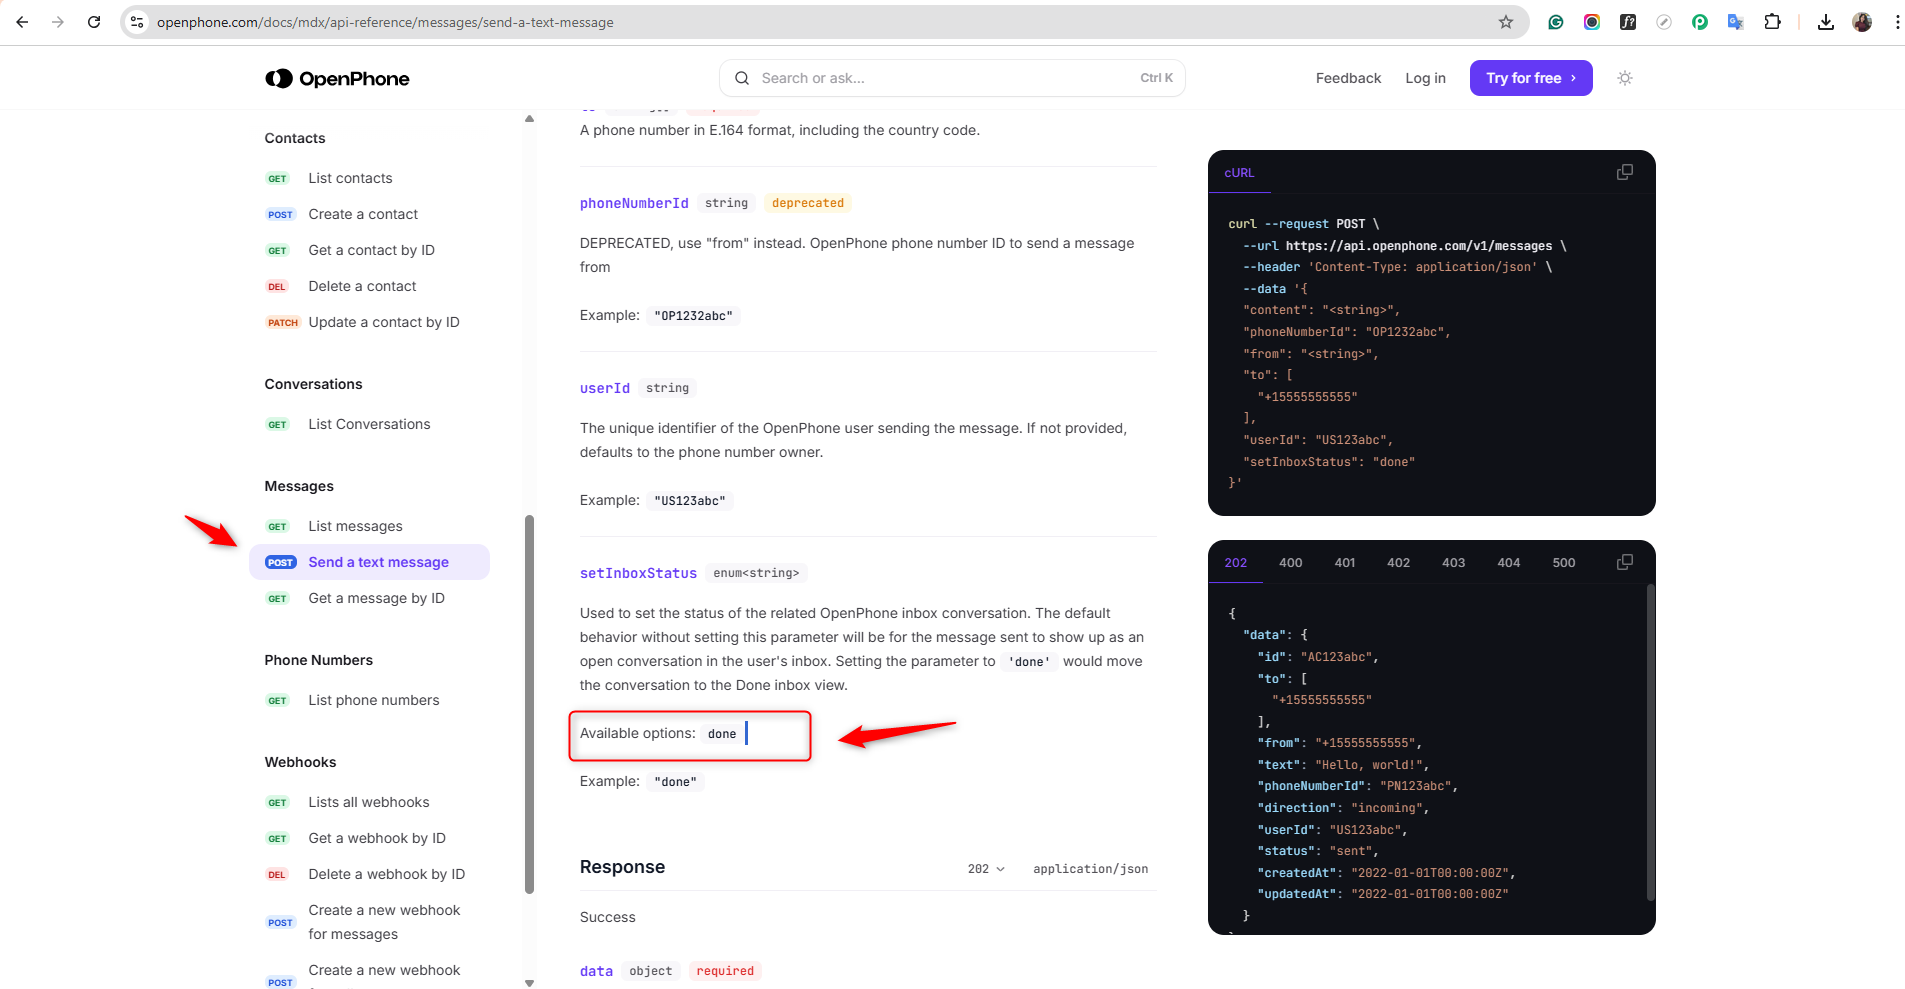Open the Chrome profile avatar
Image resolution: width=1905 pixels, height=989 pixels.
tap(1862, 22)
